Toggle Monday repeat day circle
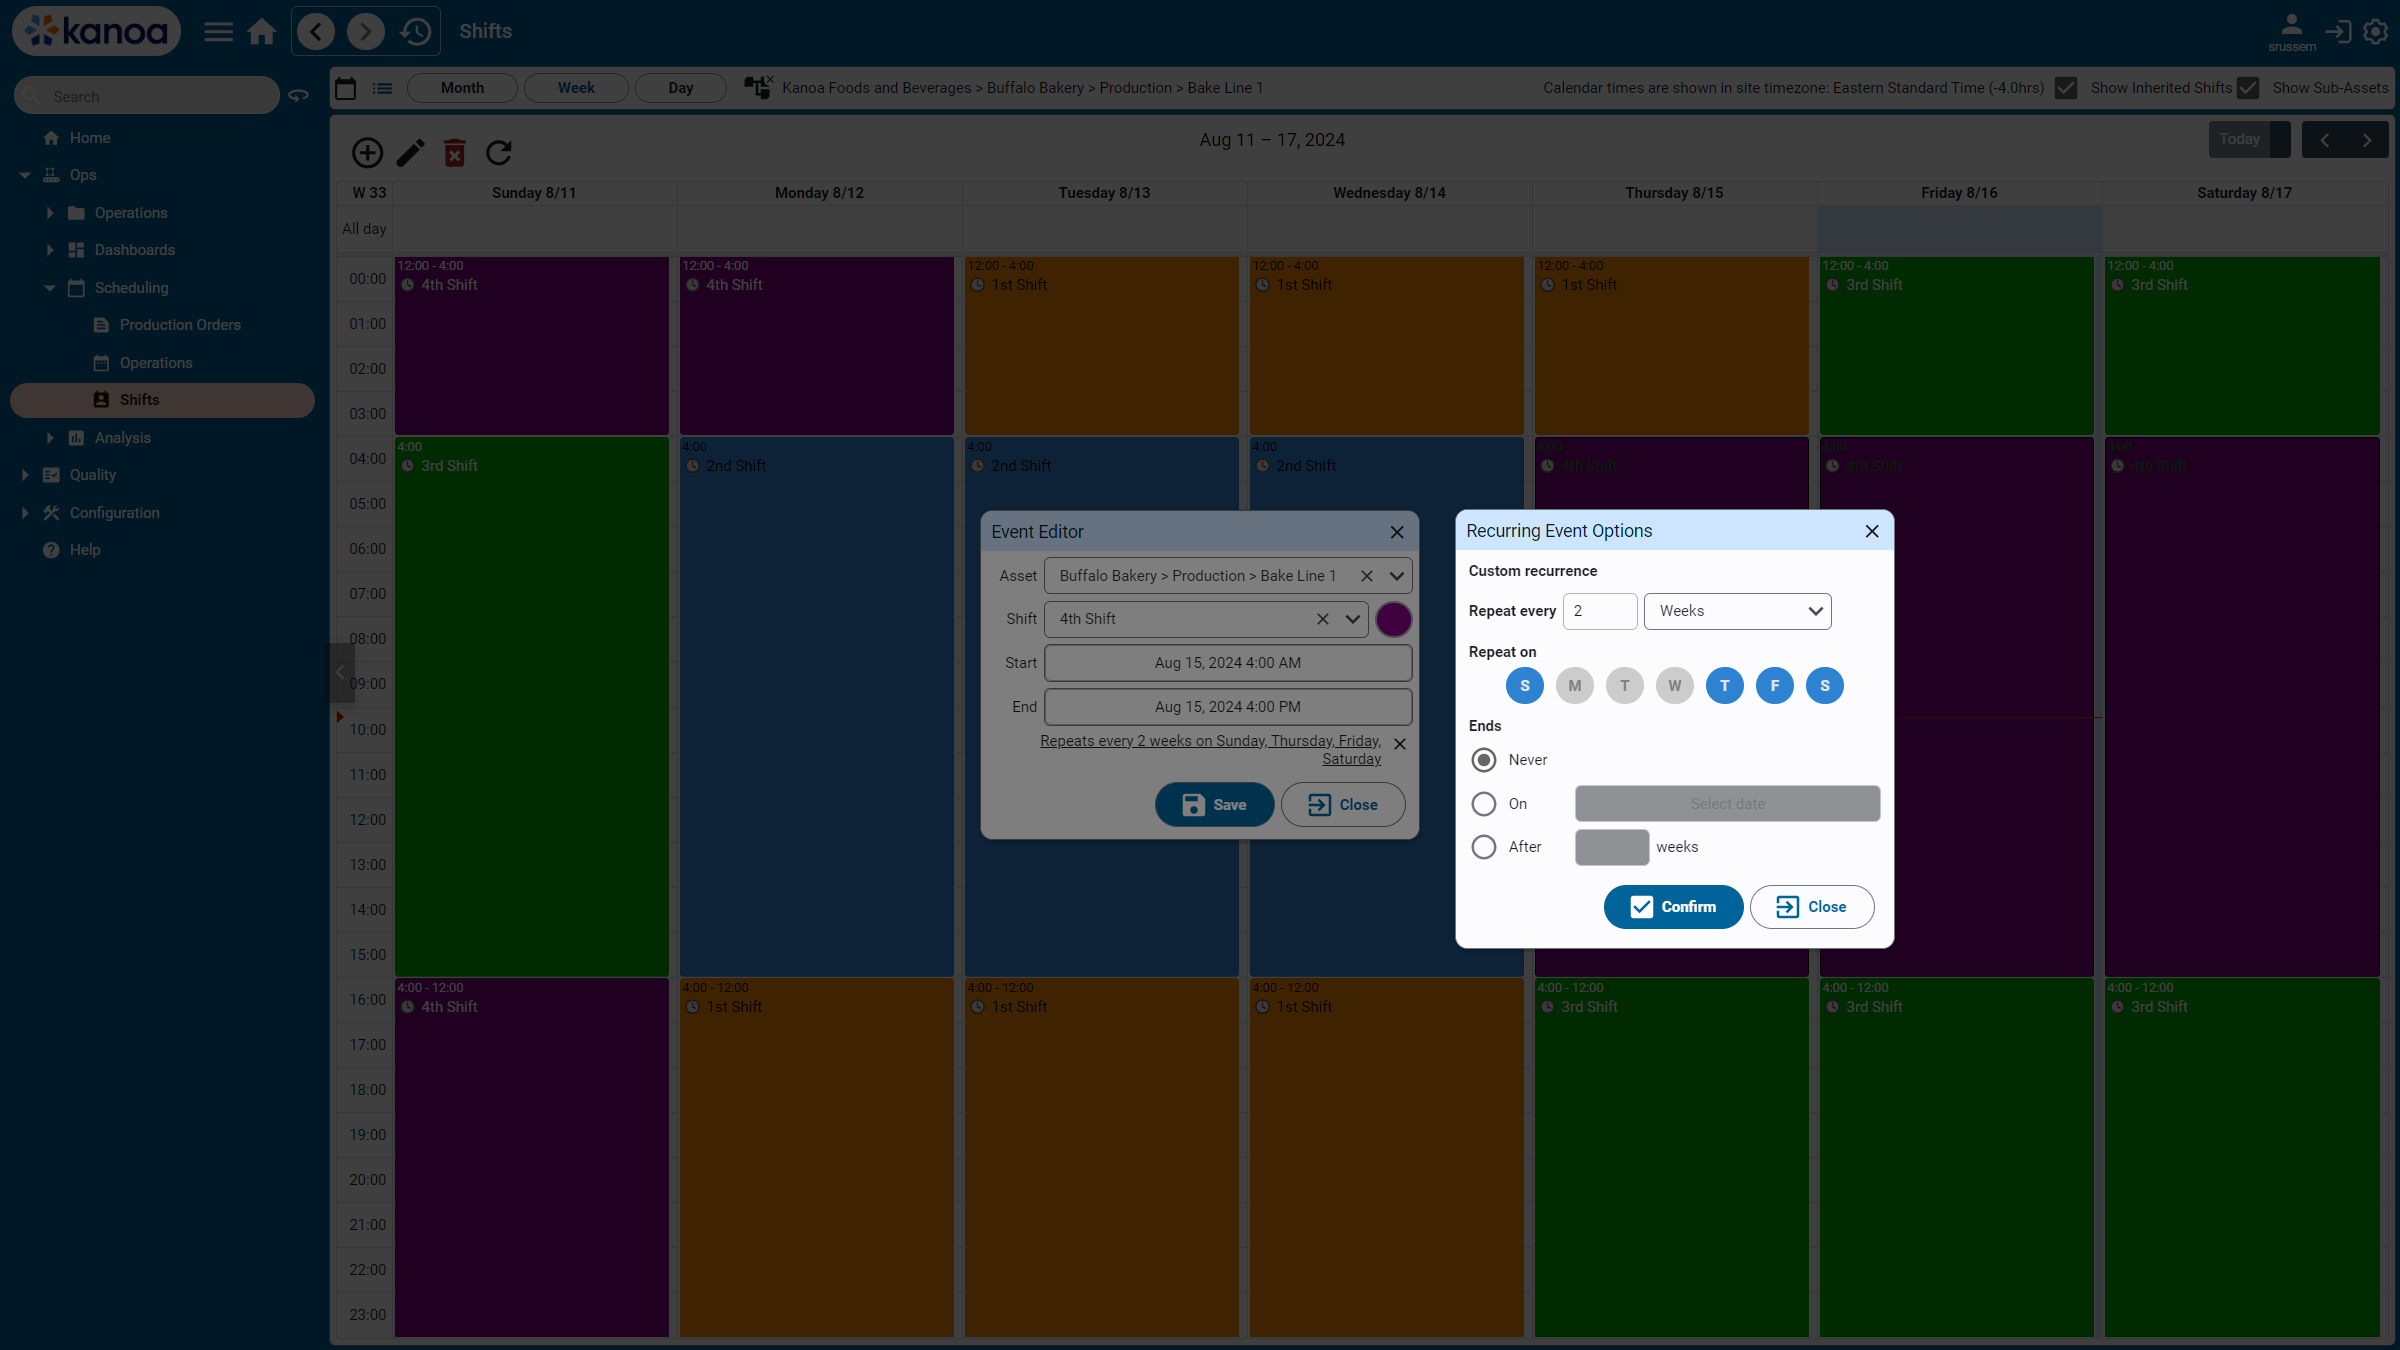 pyautogui.click(x=1574, y=686)
